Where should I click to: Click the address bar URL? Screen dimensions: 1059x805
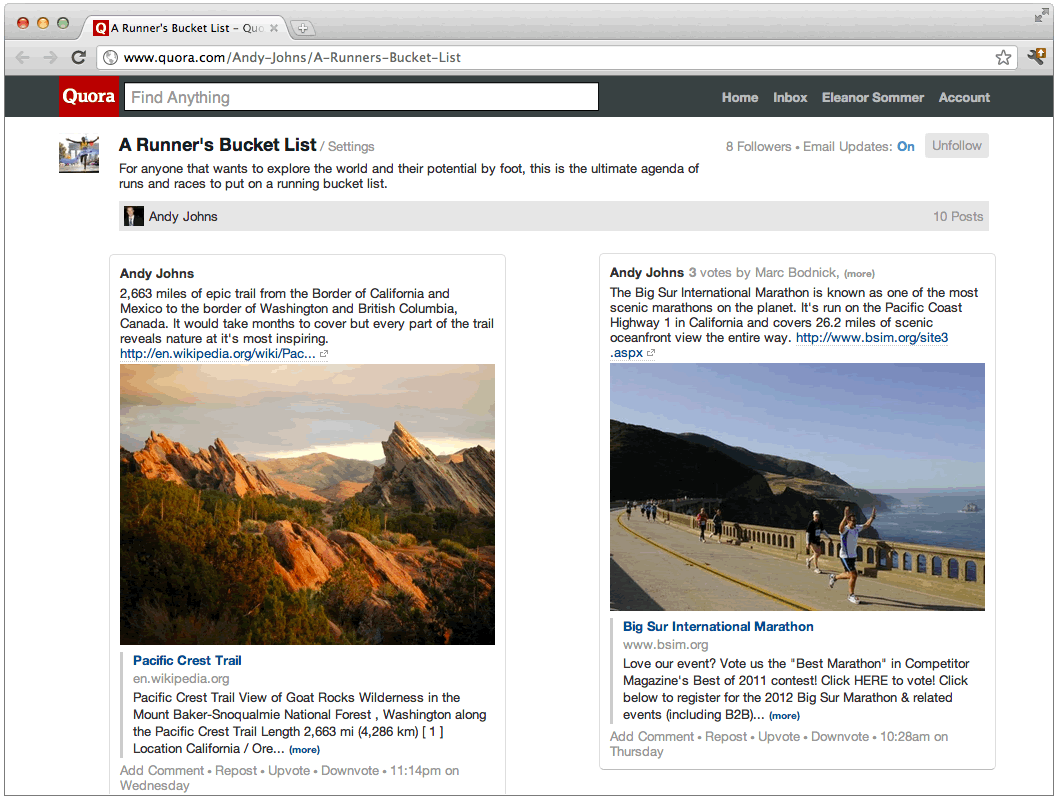292,57
